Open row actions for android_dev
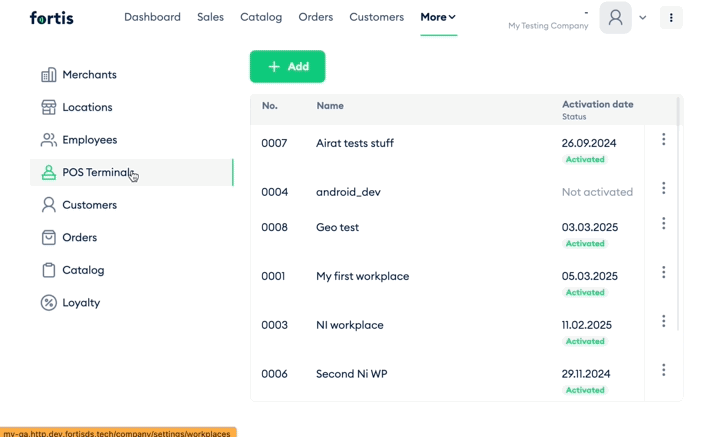 click(663, 188)
